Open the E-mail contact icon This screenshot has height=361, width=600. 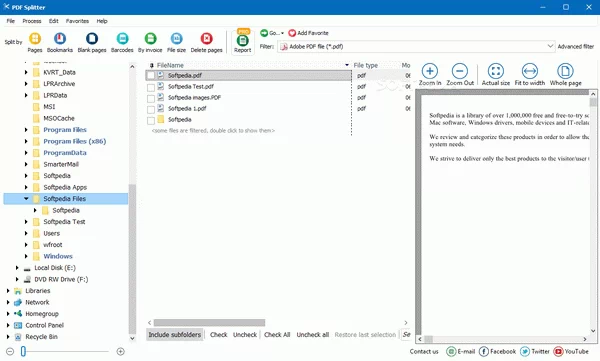[451, 351]
